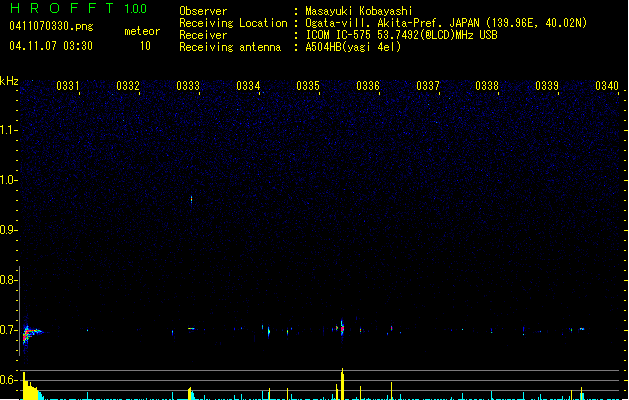Click the Observer label
629x400 pixels.
click(x=203, y=11)
